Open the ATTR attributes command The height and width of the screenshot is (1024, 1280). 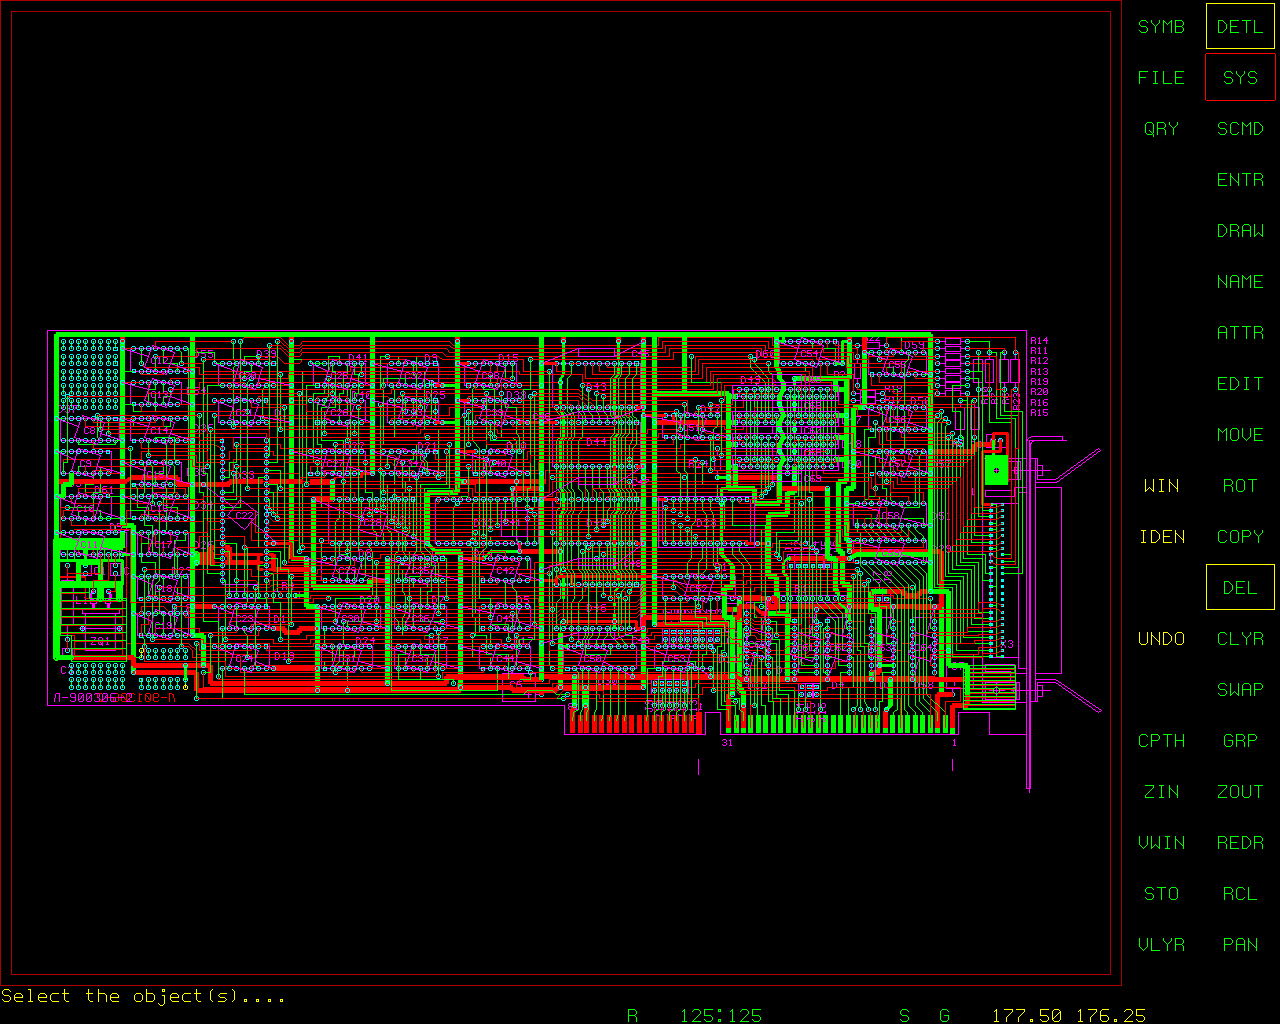[x=1240, y=333]
